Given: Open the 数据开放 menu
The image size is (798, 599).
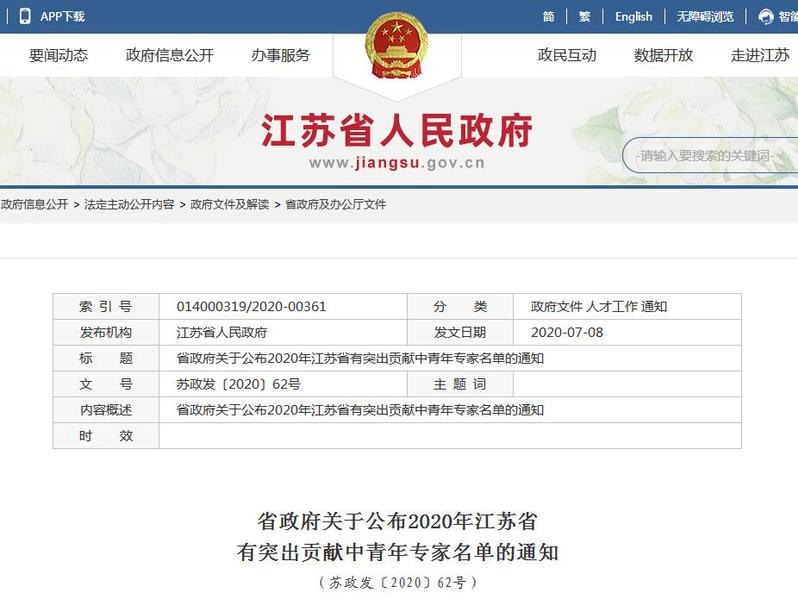Looking at the screenshot, I should 663,55.
